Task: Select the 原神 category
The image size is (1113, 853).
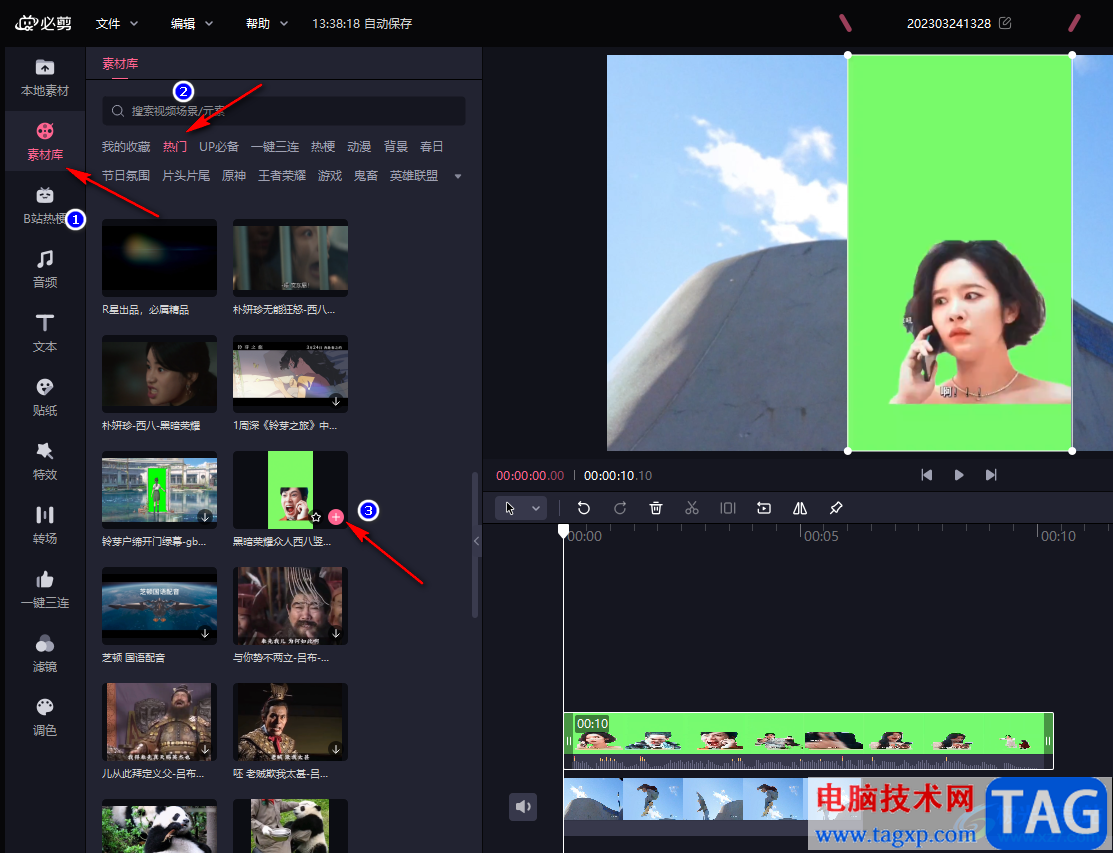Action: click(234, 175)
